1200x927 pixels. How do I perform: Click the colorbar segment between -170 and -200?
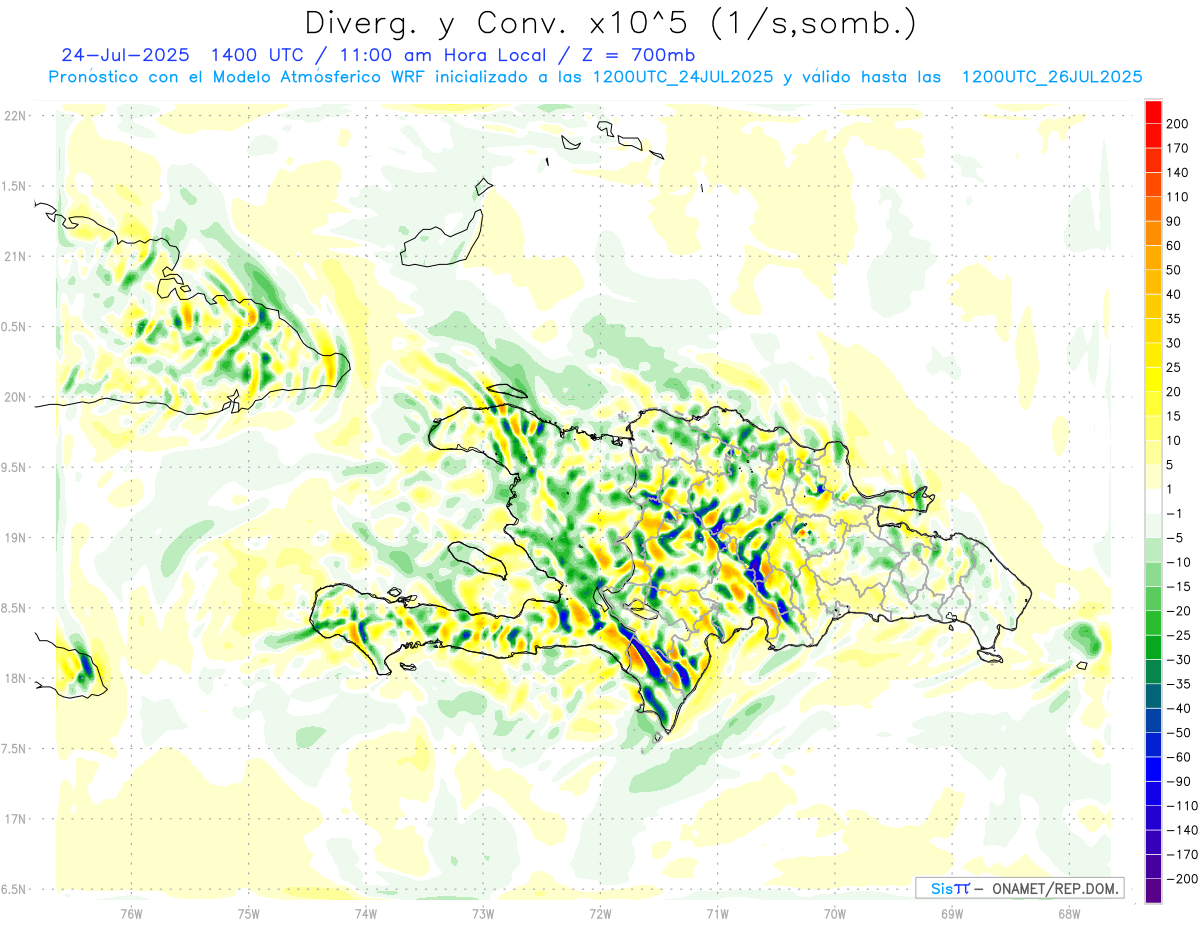tap(1153, 867)
